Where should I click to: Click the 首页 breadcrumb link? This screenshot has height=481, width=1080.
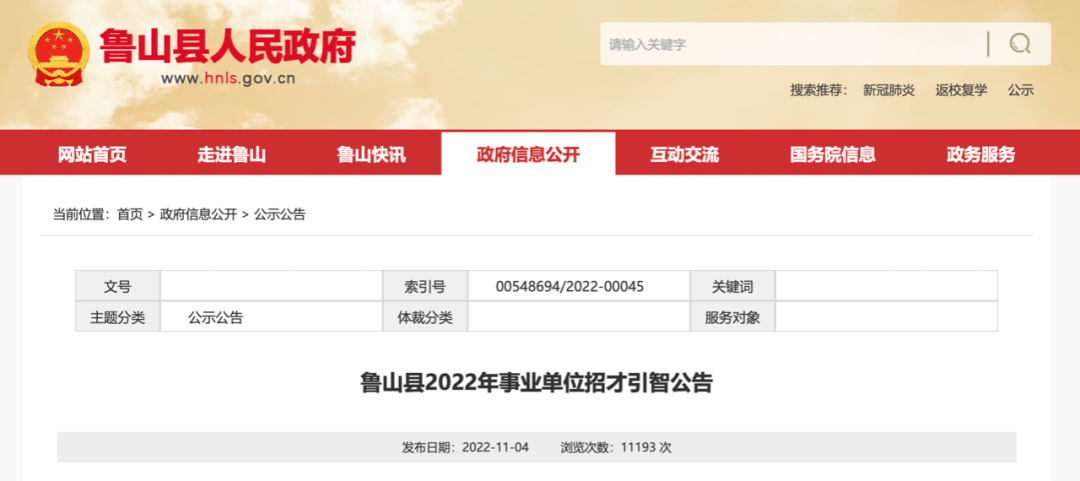coord(130,214)
